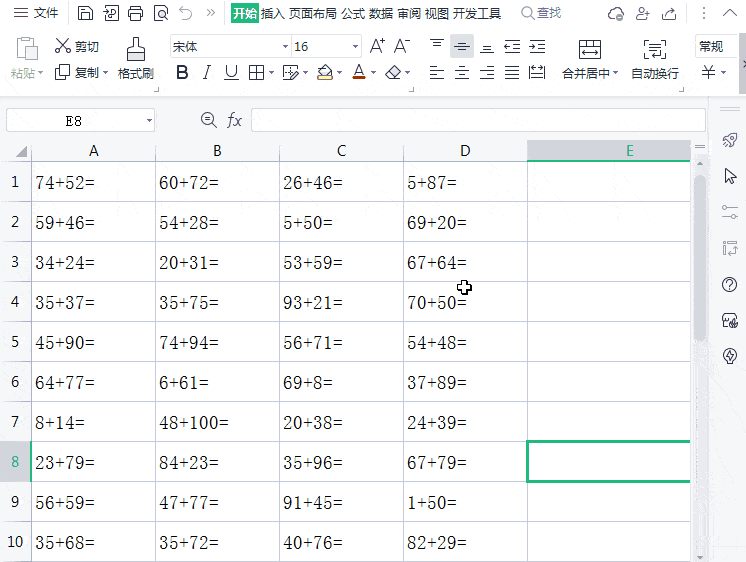Open the File (文件) menu

coord(36,13)
